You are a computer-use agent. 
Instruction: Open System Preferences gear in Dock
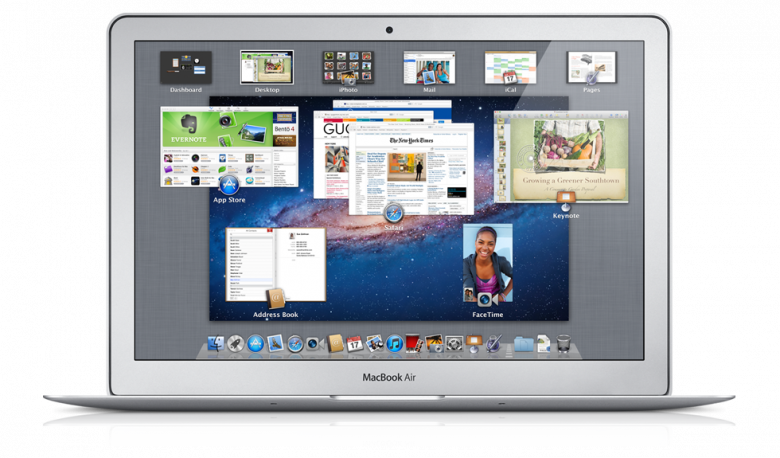click(454, 344)
